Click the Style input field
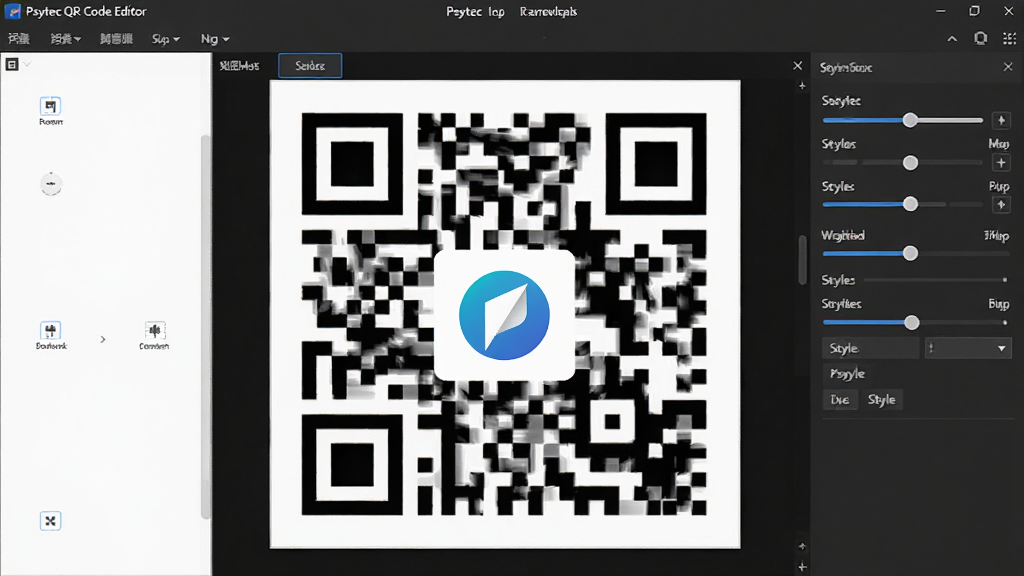1024x576 pixels. tap(871, 348)
